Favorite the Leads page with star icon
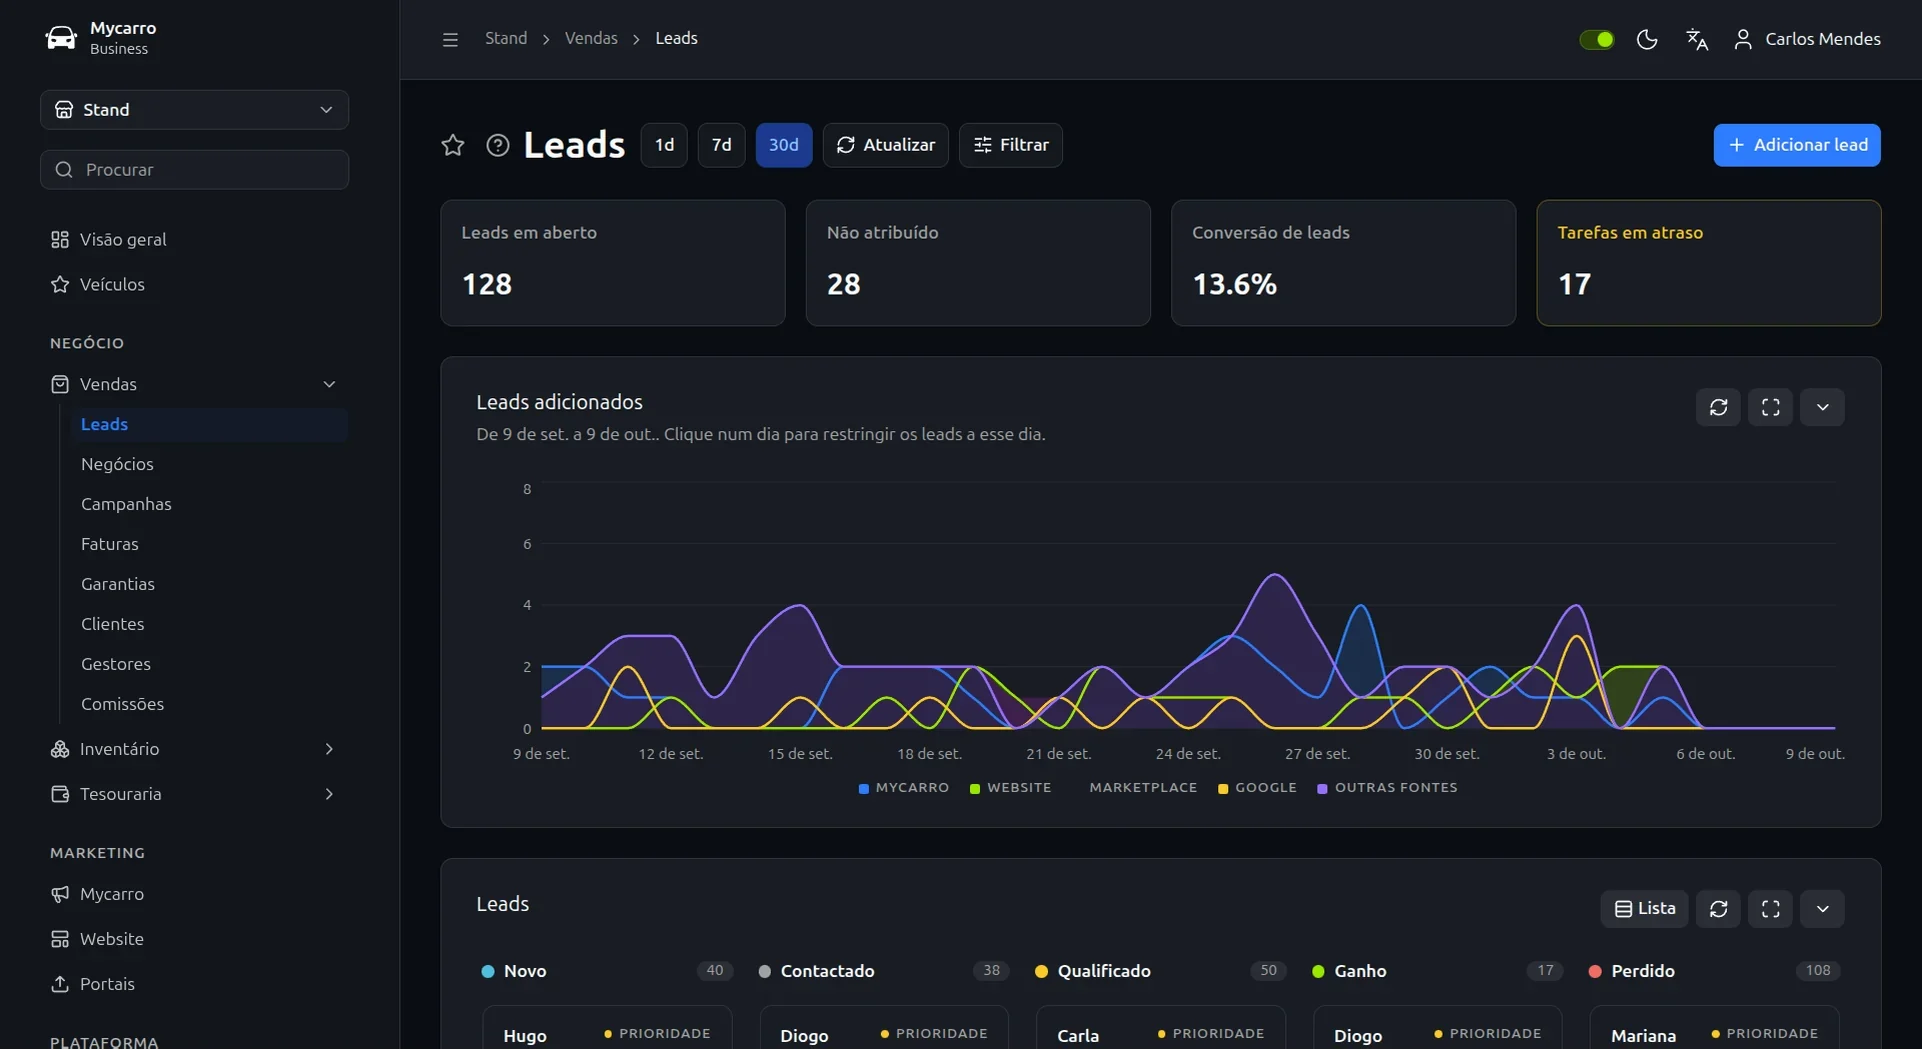The width and height of the screenshot is (1922, 1049). [x=453, y=145]
